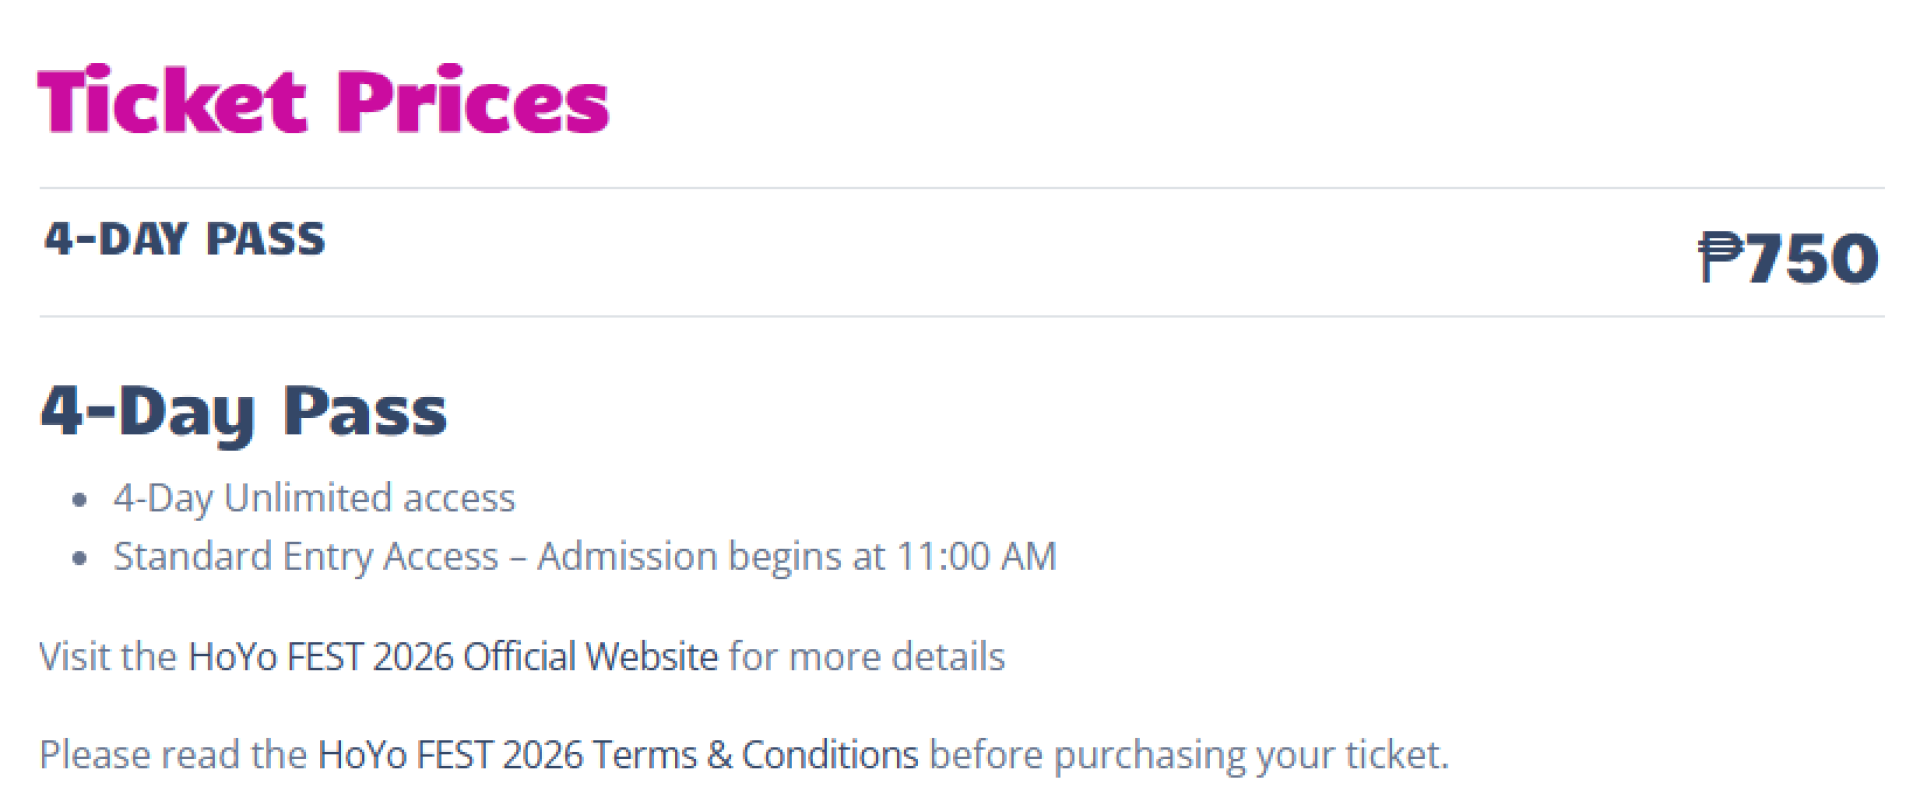Image resolution: width=1920 pixels, height=801 pixels.
Task: Click the Standard Entry Access text
Action: (x=306, y=556)
